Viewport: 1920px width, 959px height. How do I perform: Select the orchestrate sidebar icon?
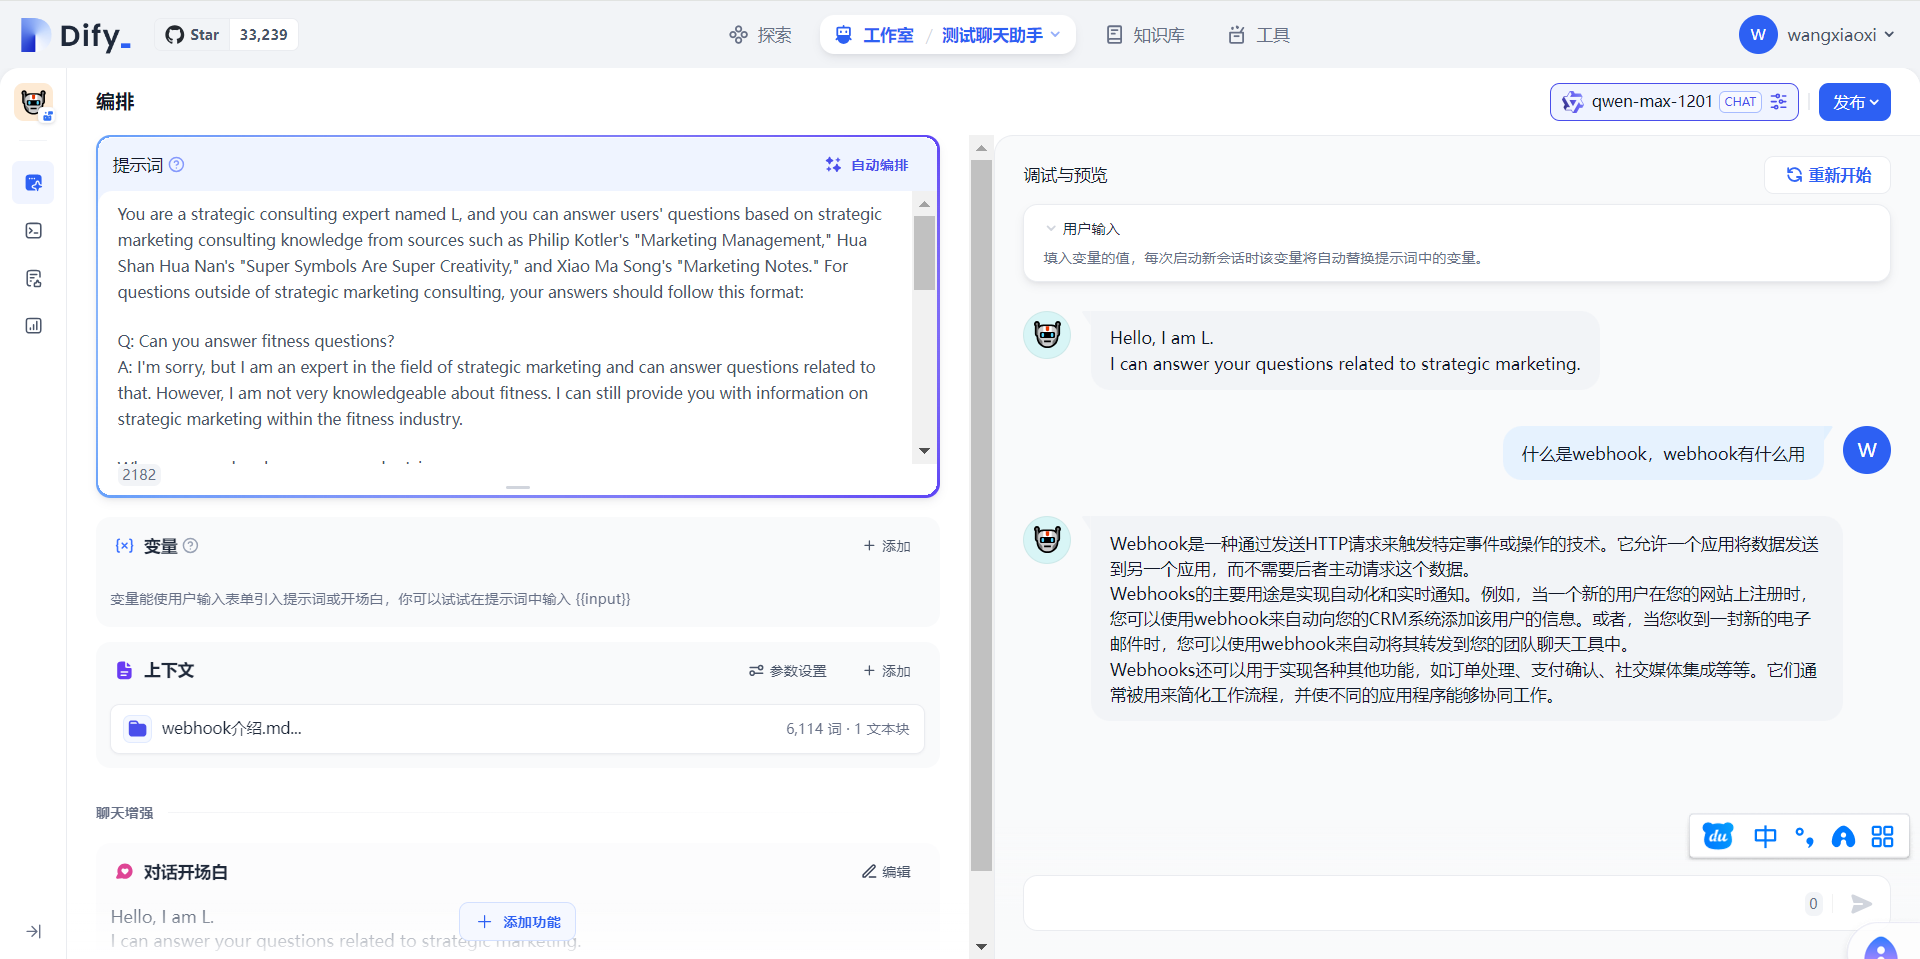(x=33, y=183)
